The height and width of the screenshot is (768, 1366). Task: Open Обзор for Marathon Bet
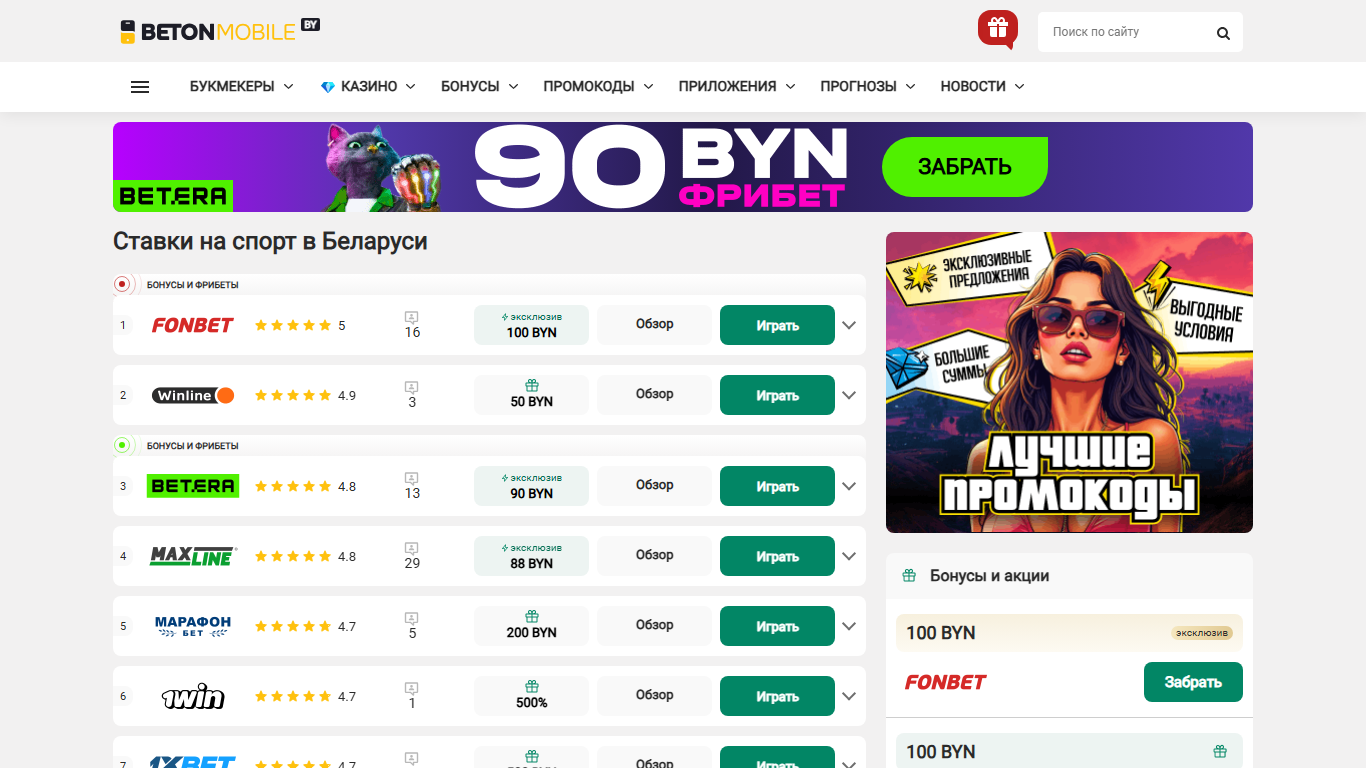point(654,626)
